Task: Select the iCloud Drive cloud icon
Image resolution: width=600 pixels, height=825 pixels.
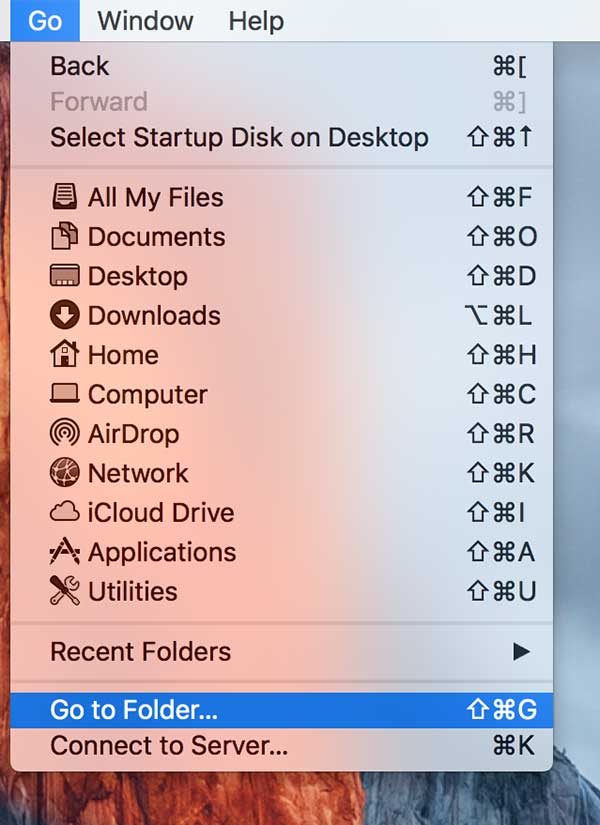Action: point(63,513)
